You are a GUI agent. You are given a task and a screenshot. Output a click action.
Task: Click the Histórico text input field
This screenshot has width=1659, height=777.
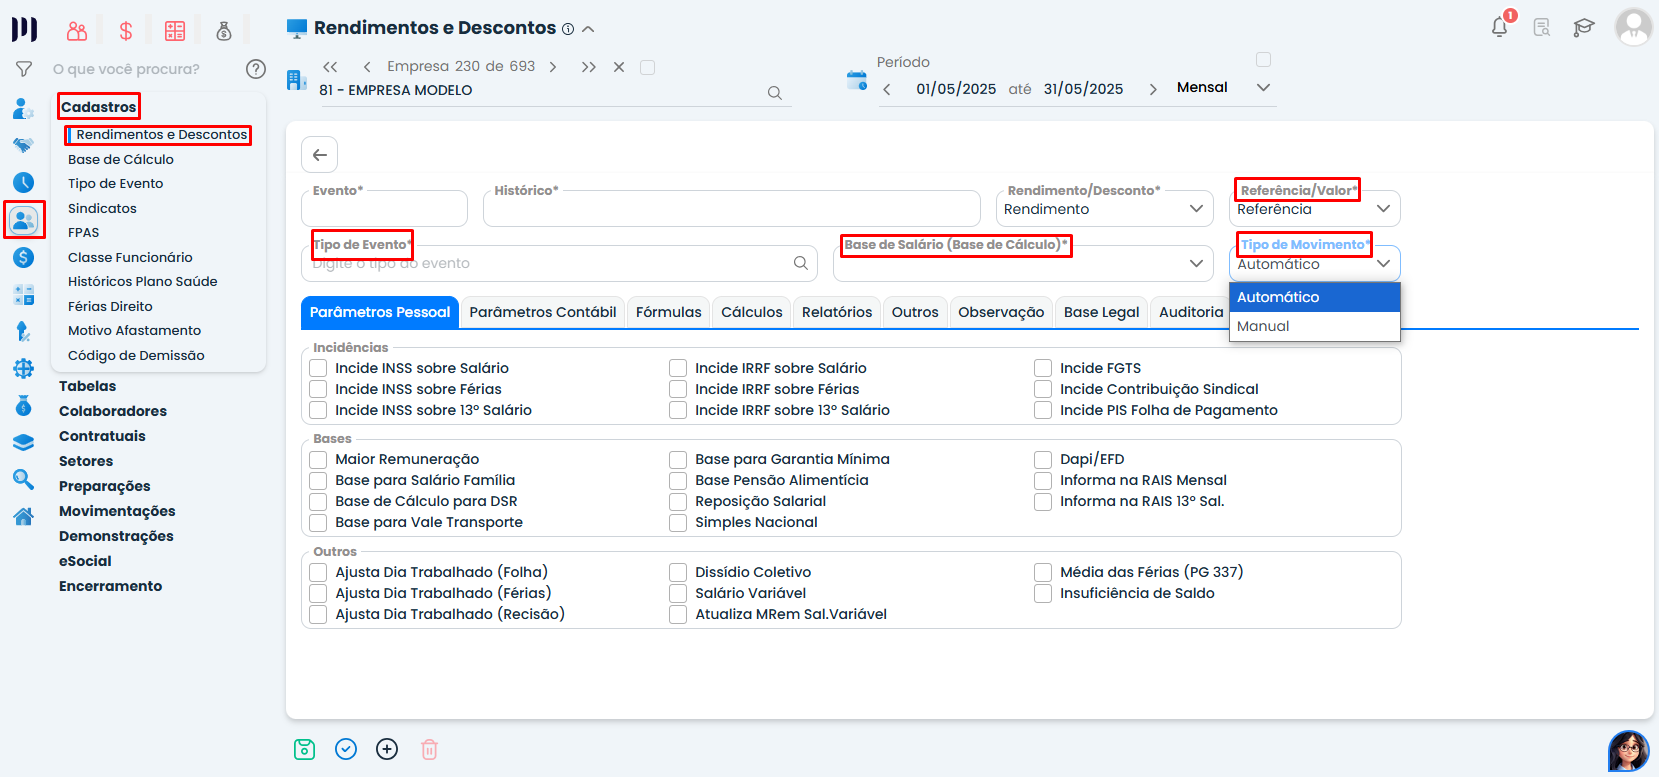pyautogui.click(x=731, y=210)
